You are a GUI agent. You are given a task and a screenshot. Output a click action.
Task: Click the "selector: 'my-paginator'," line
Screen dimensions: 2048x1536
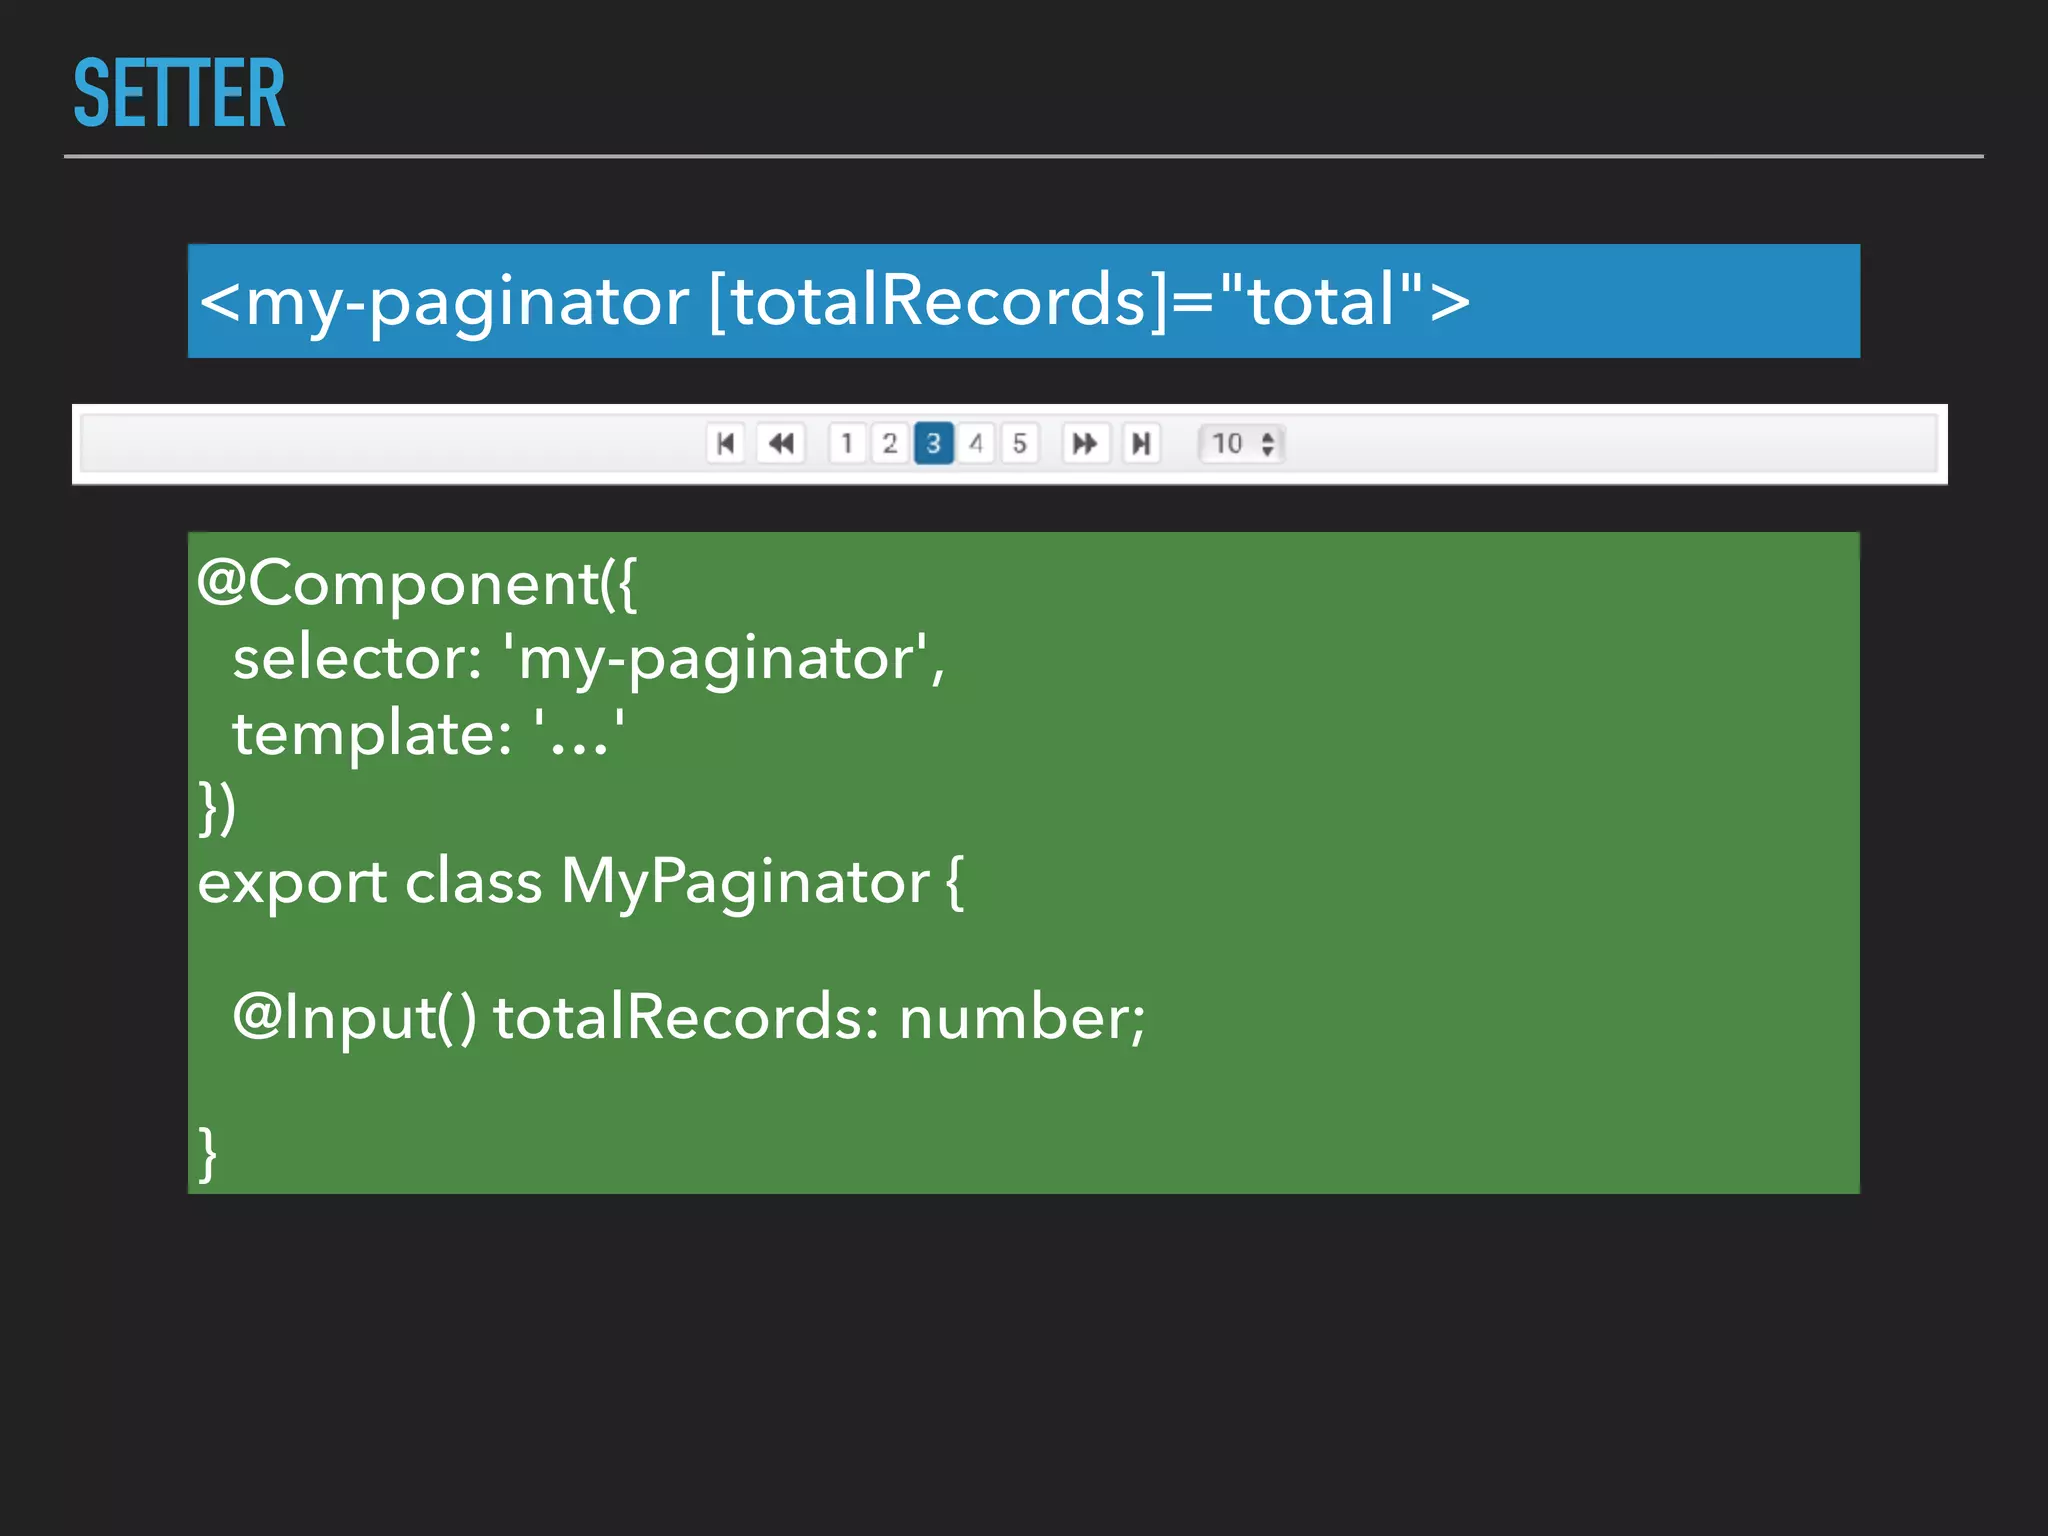(589, 661)
